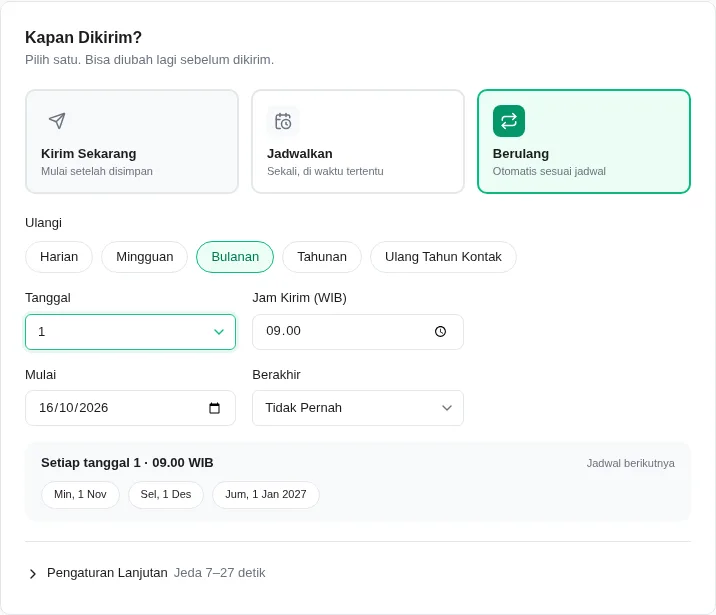Image resolution: width=716 pixels, height=615 pixels.
Task: Click the Kapan Dikirim? heading
Action: (84, 37)
